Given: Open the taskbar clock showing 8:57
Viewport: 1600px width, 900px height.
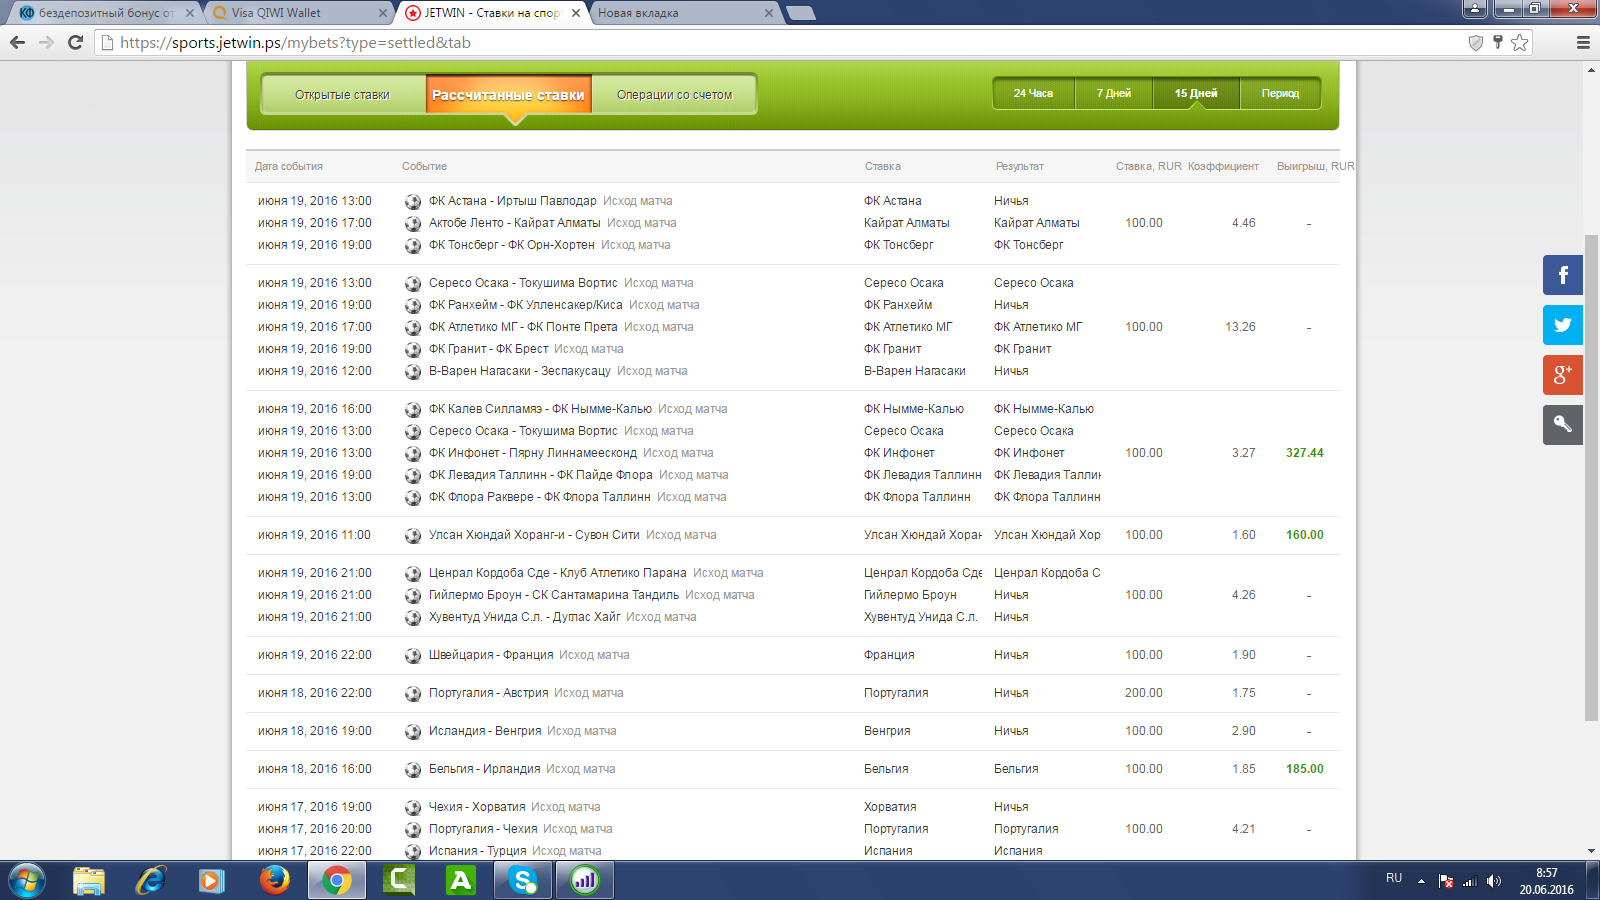Looking at the screenshot, I should (1546, 881).
